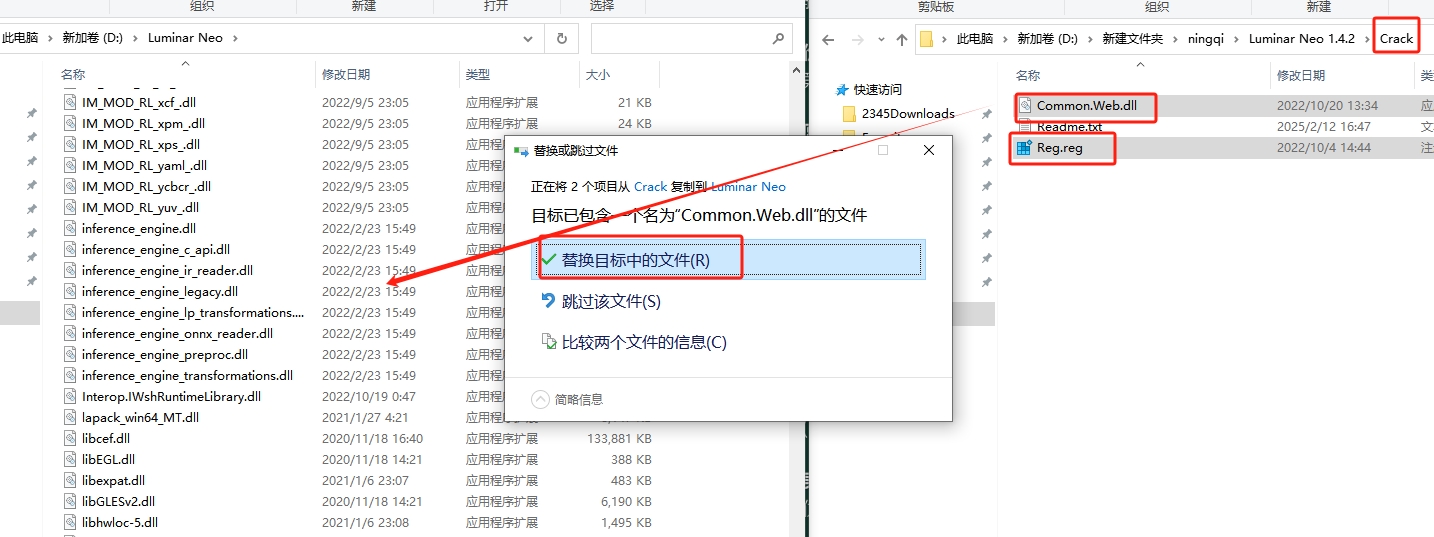Refresh the Luminar Neo folder window

561,39
